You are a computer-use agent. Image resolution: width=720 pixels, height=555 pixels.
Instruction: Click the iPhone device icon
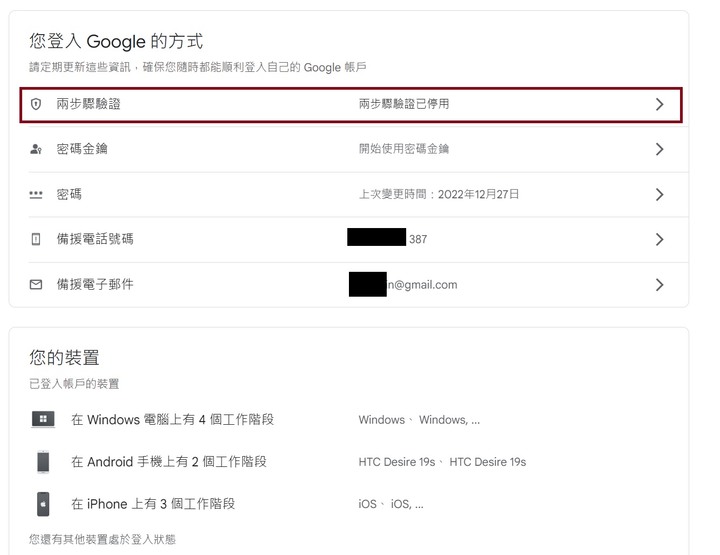(x=43, y=504)
